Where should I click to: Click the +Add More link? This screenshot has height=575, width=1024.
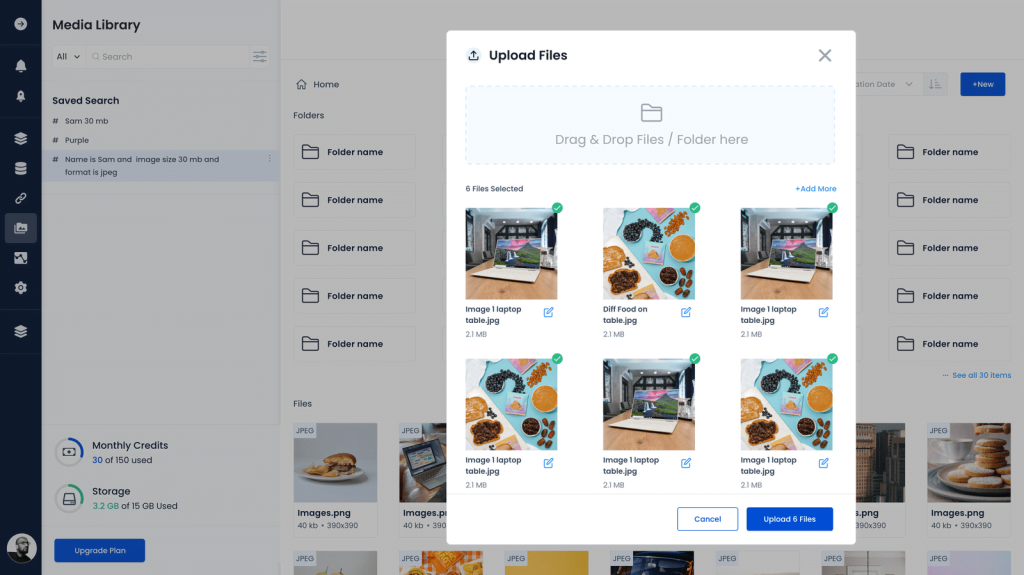coord(816,189)
